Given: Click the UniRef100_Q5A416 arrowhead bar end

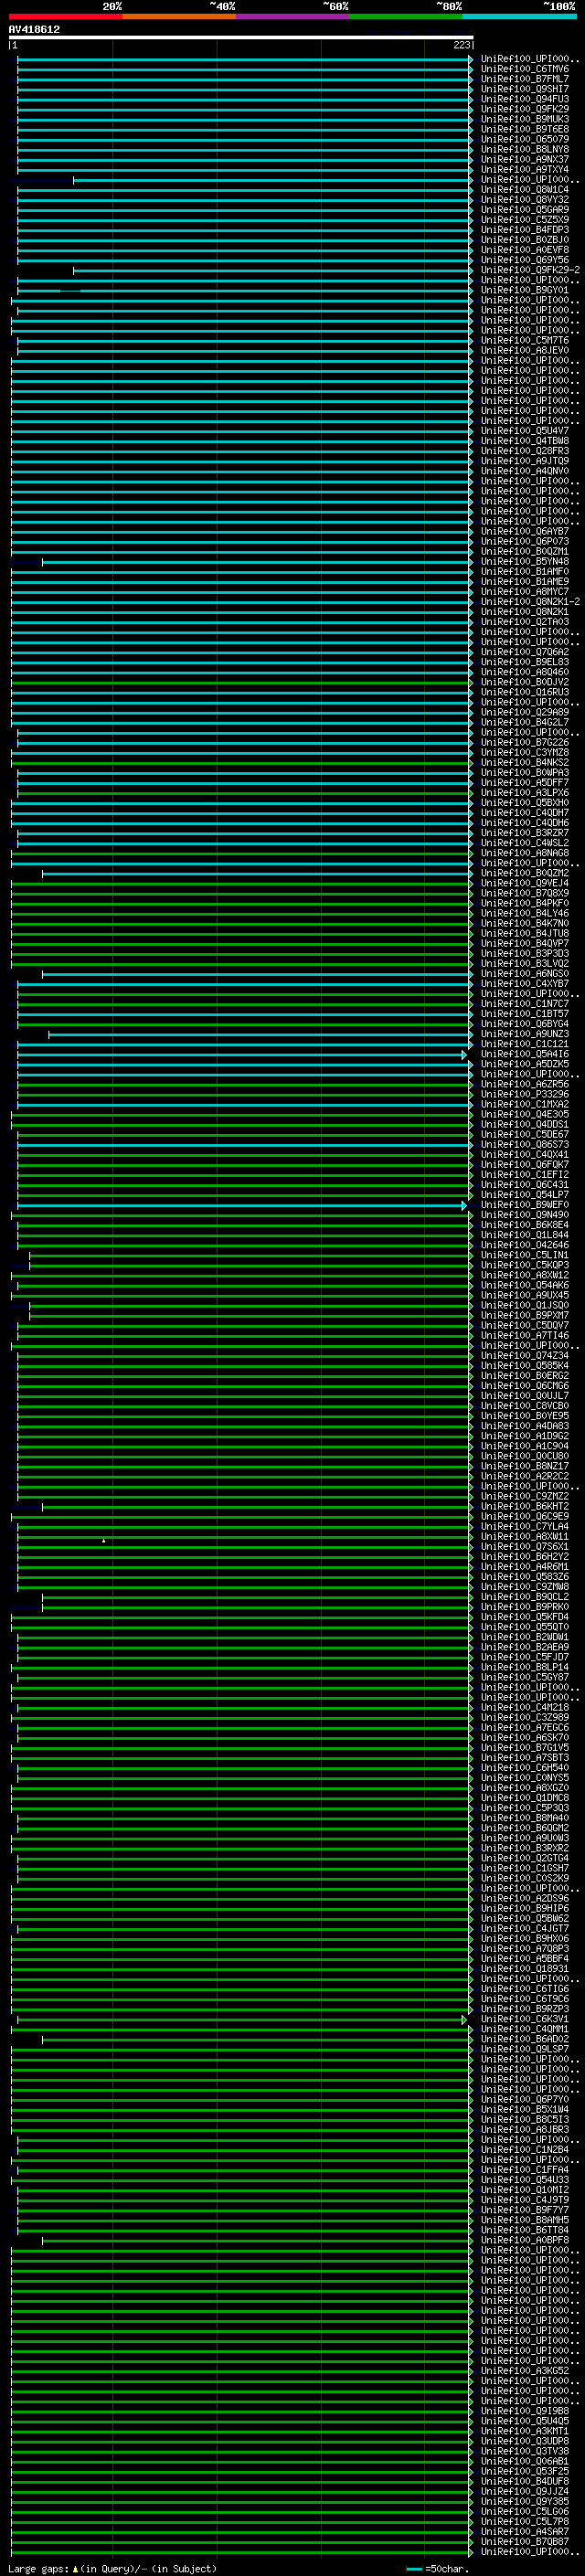Looking at the screenshot, I should point(465,1054).
